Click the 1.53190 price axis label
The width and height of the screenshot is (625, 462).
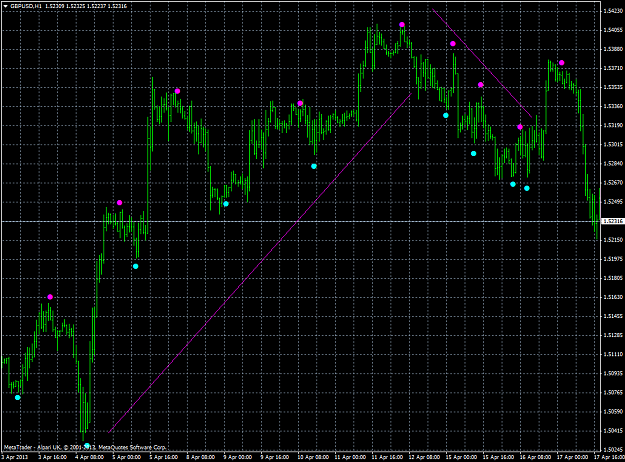click(613, 125)
